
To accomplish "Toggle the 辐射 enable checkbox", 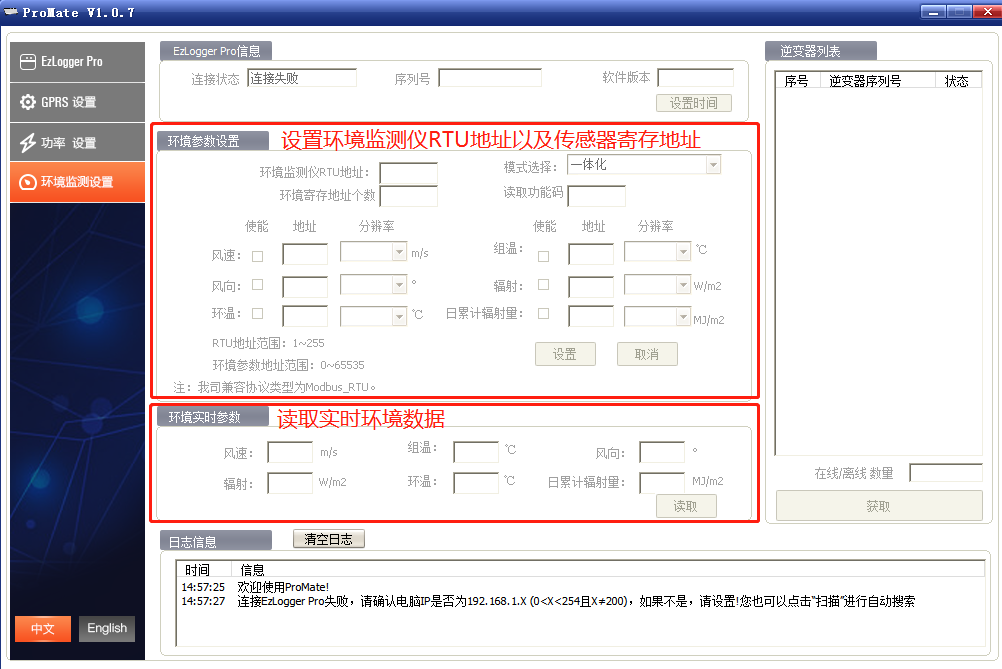I will pyautogui.click(x=543, y=285).
